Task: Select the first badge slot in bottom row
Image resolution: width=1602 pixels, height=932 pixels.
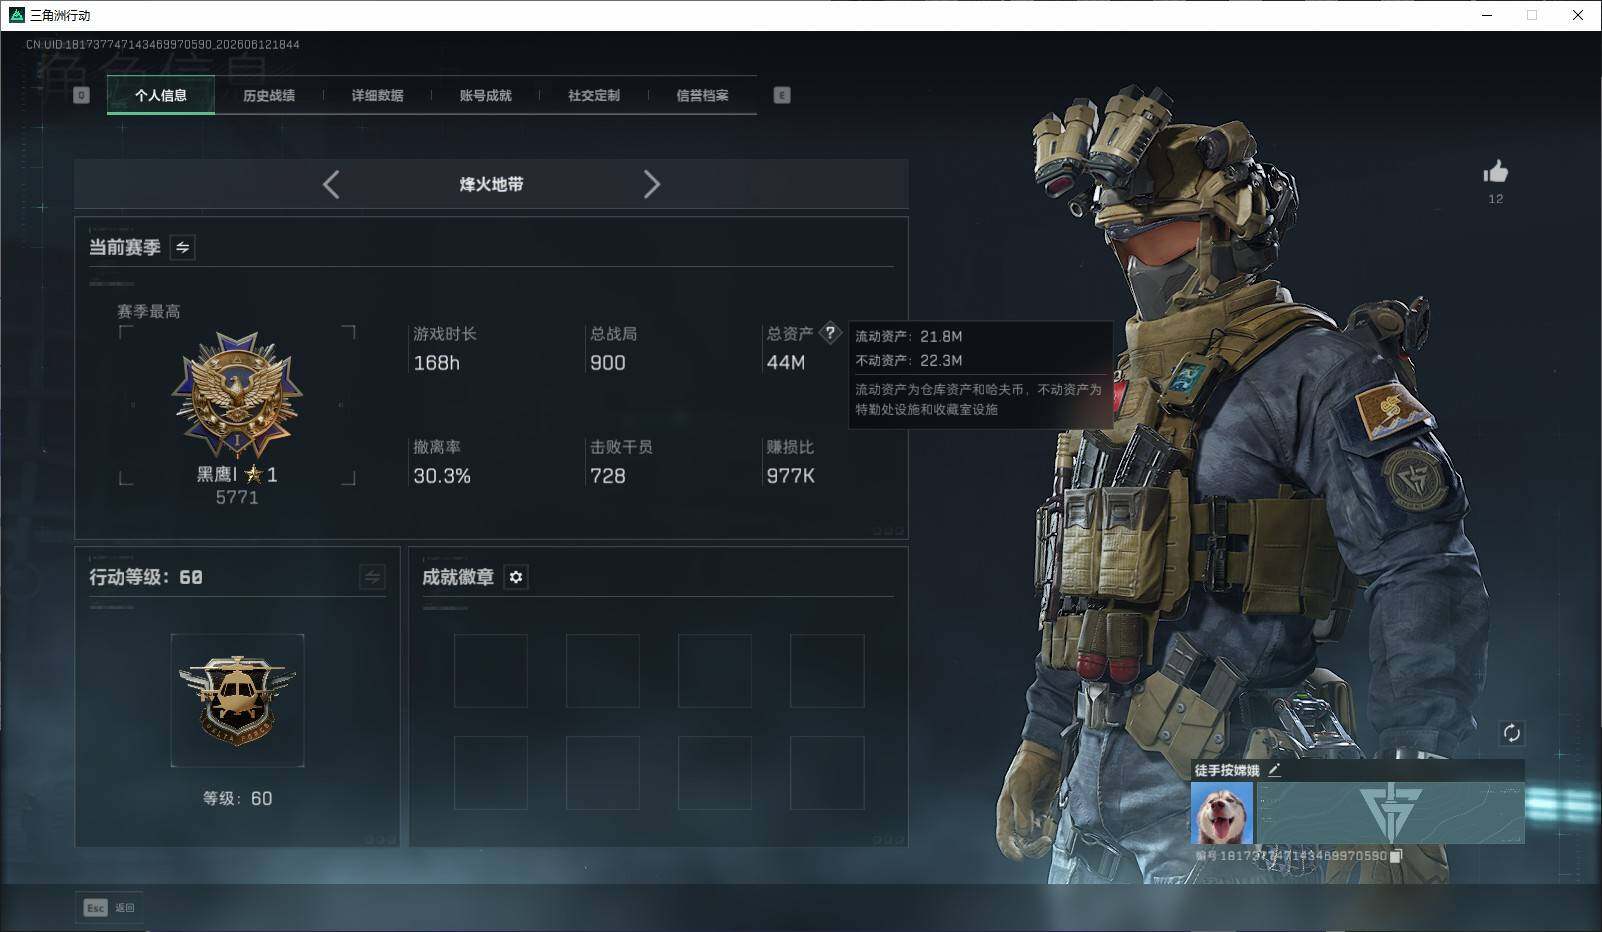Action: (x=490, y=773)
